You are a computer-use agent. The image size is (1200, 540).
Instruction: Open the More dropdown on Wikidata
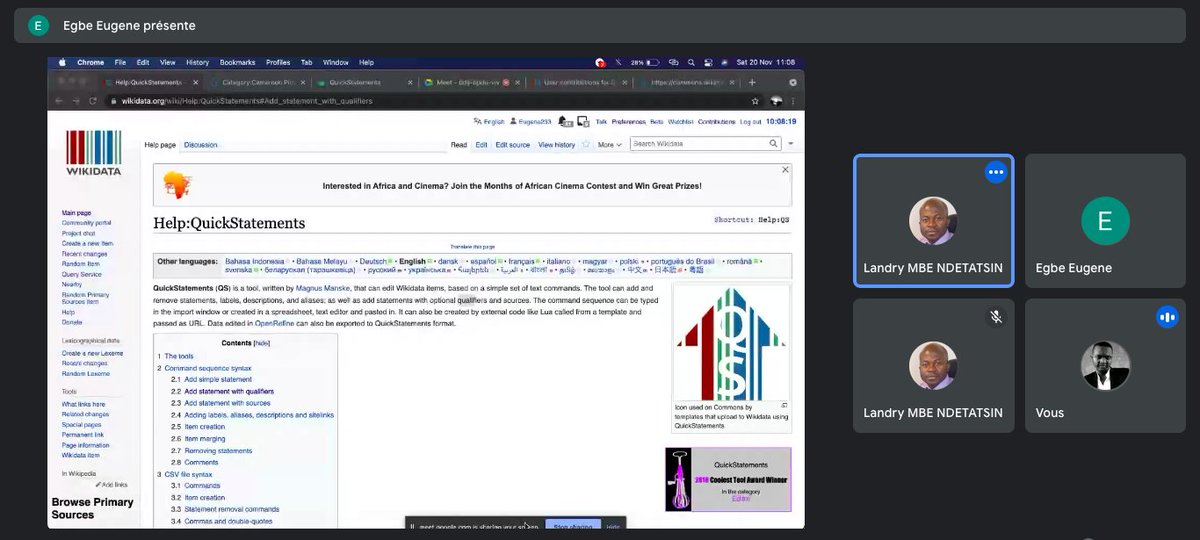tap(610, 144)
